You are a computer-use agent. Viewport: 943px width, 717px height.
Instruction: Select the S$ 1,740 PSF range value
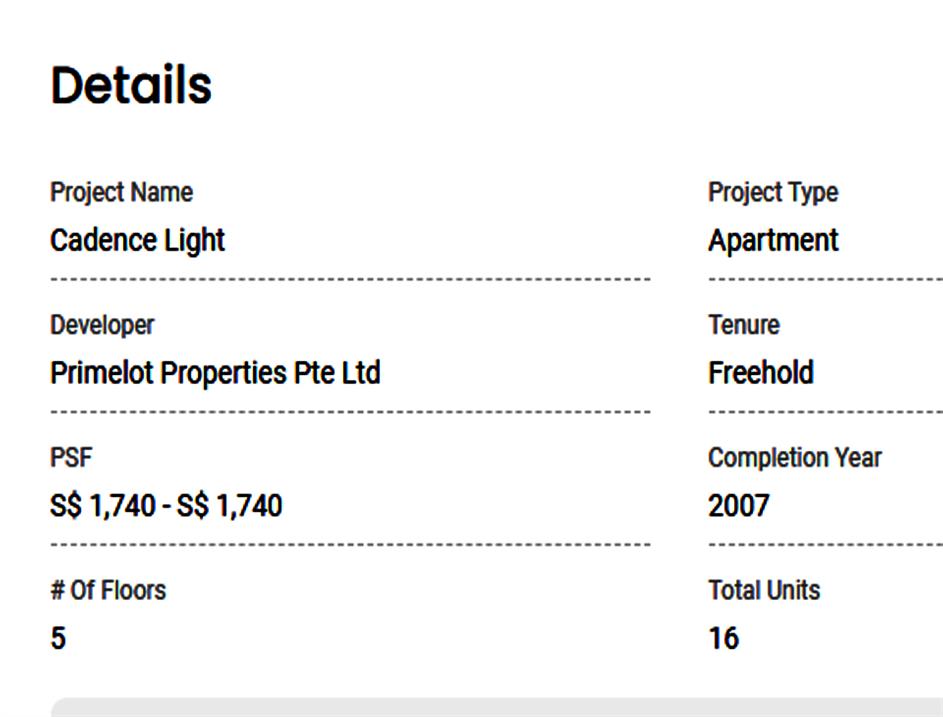click(166, 506)
